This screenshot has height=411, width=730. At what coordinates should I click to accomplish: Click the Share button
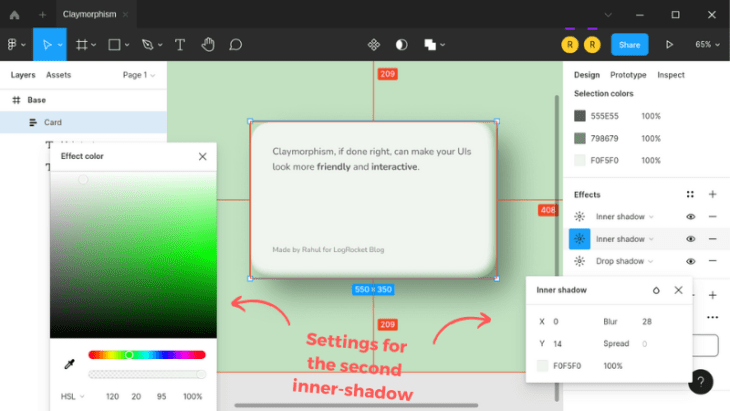[x=629, y=45]
